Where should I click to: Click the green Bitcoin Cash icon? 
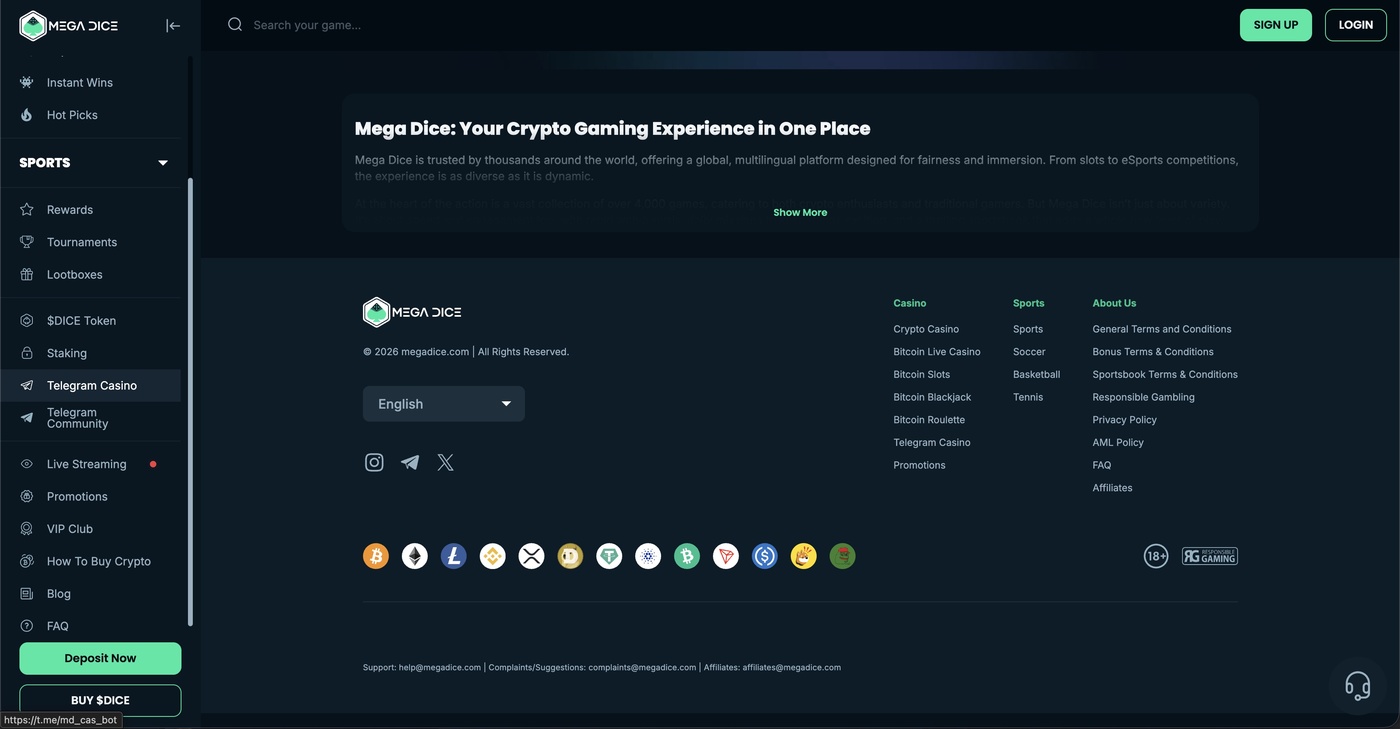[687, 556]
